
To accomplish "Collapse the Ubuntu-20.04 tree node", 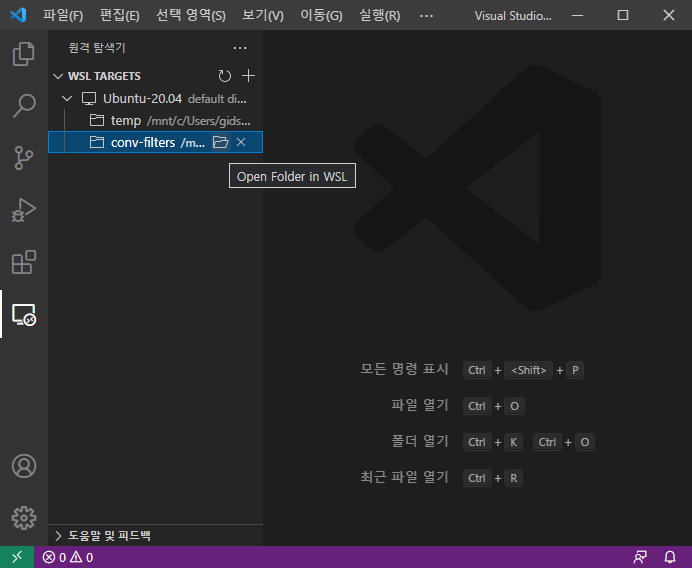I will tap(67, 98).
